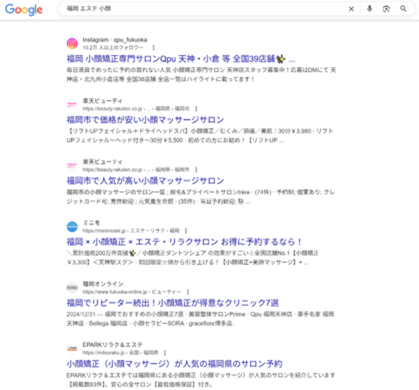Open more options for the ミニモ result

click(186, 231)
